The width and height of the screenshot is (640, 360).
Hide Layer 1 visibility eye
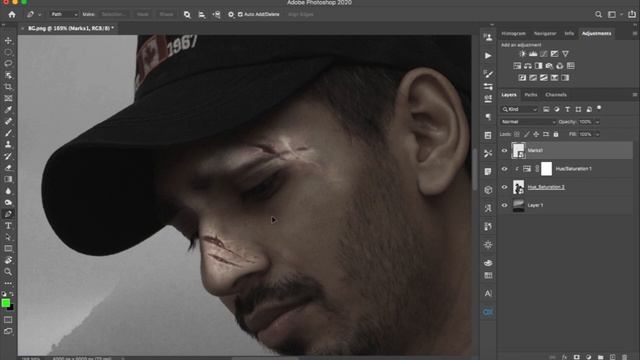coord(504,205)
